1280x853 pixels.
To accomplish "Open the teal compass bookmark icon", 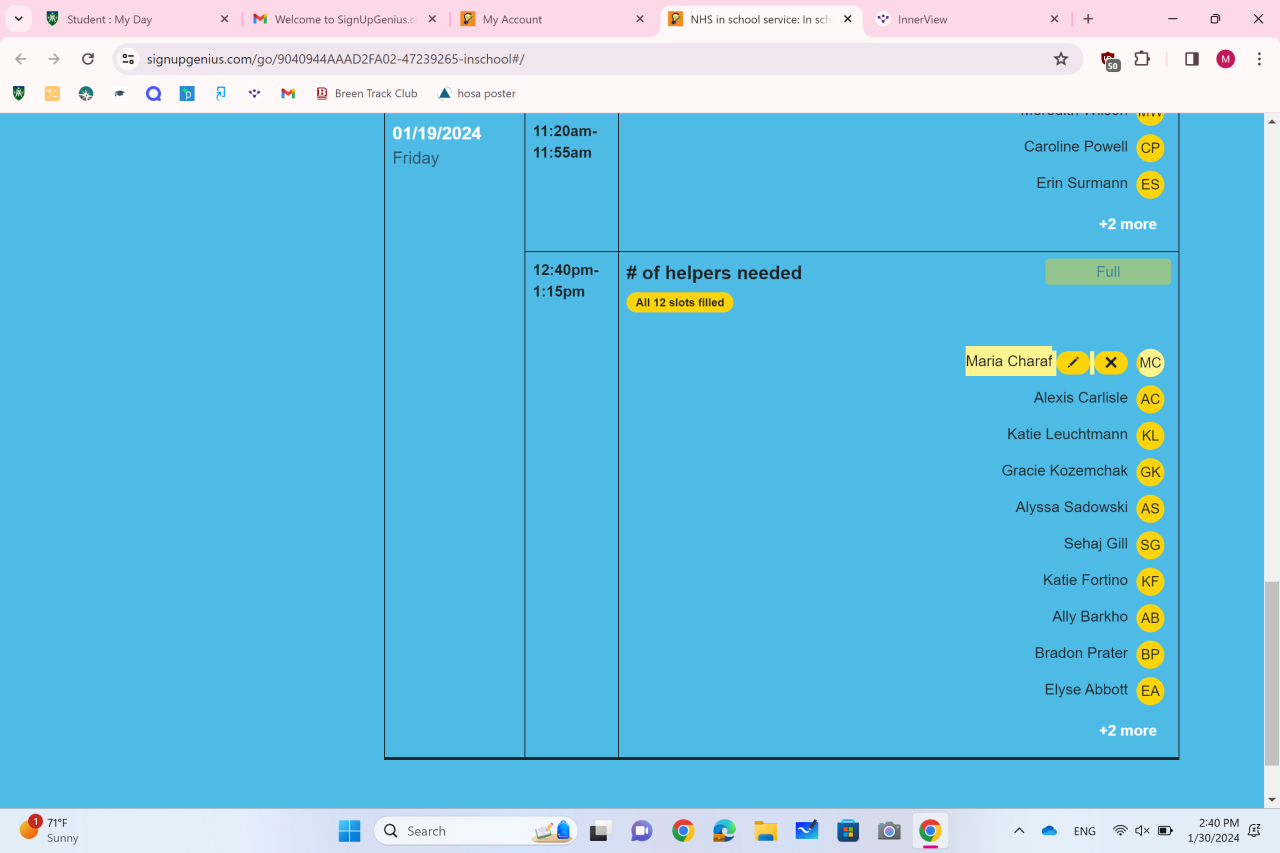I will pyautogui.click(x=86, y=93).
